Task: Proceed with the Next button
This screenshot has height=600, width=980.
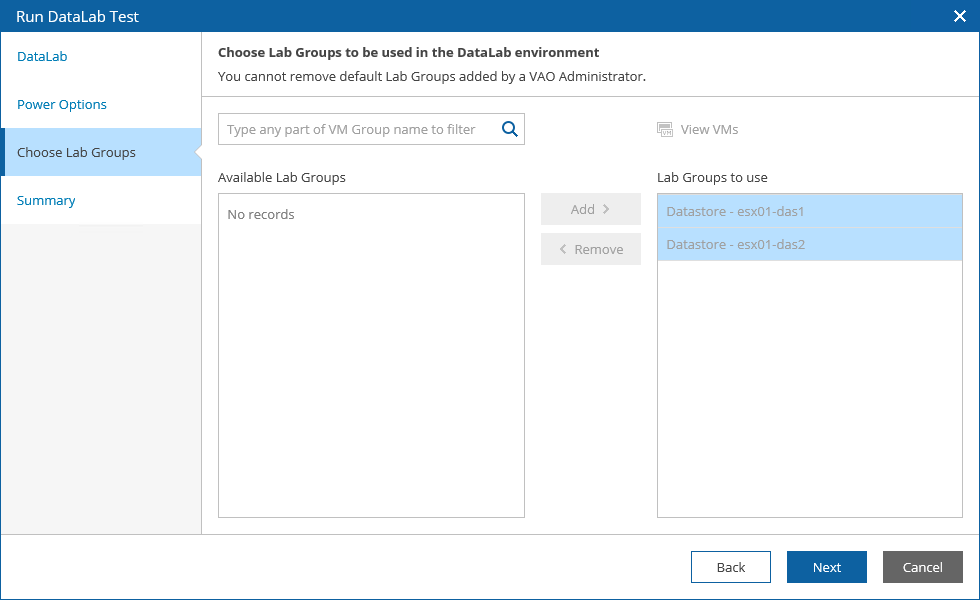Action: click(827, 567)
